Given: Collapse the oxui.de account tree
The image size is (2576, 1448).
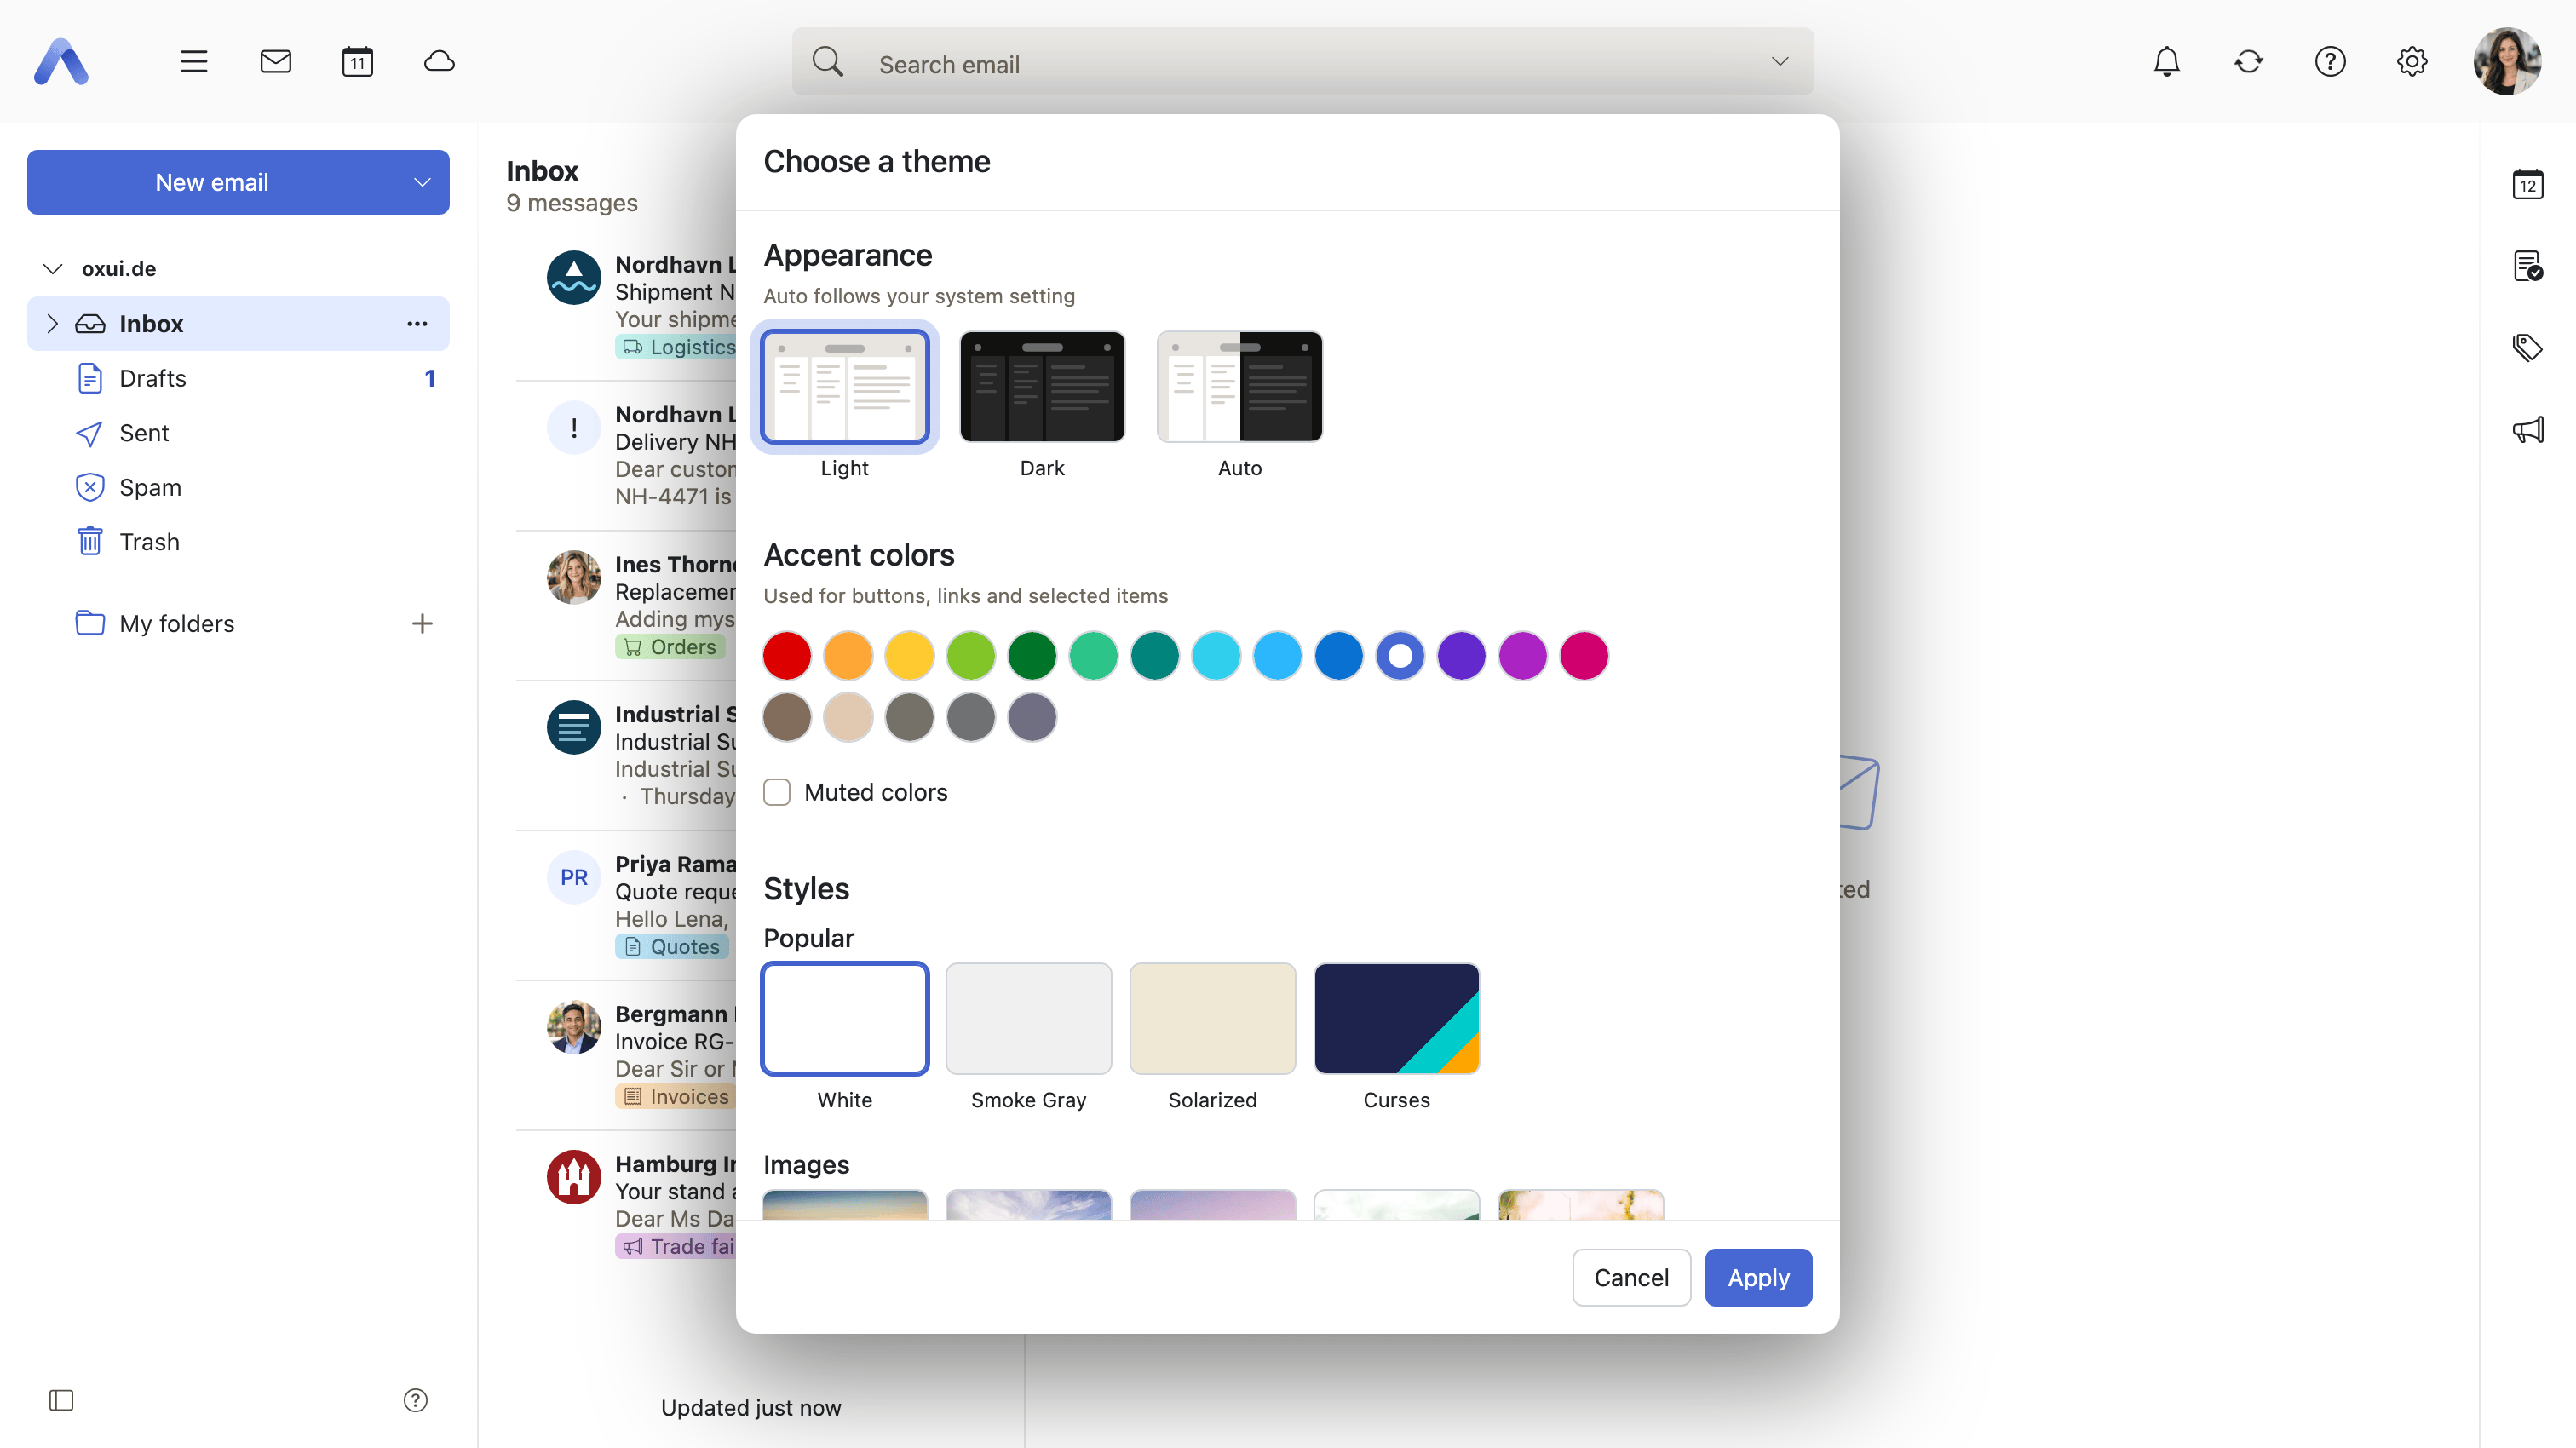Looking at the screenshot, I should 53,269.
